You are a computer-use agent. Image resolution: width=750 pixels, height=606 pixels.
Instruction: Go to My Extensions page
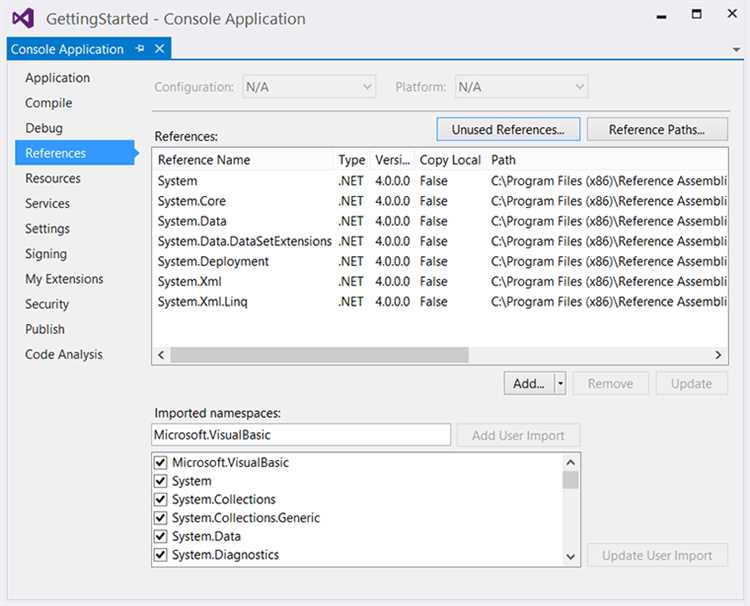(x=64, y=279)
